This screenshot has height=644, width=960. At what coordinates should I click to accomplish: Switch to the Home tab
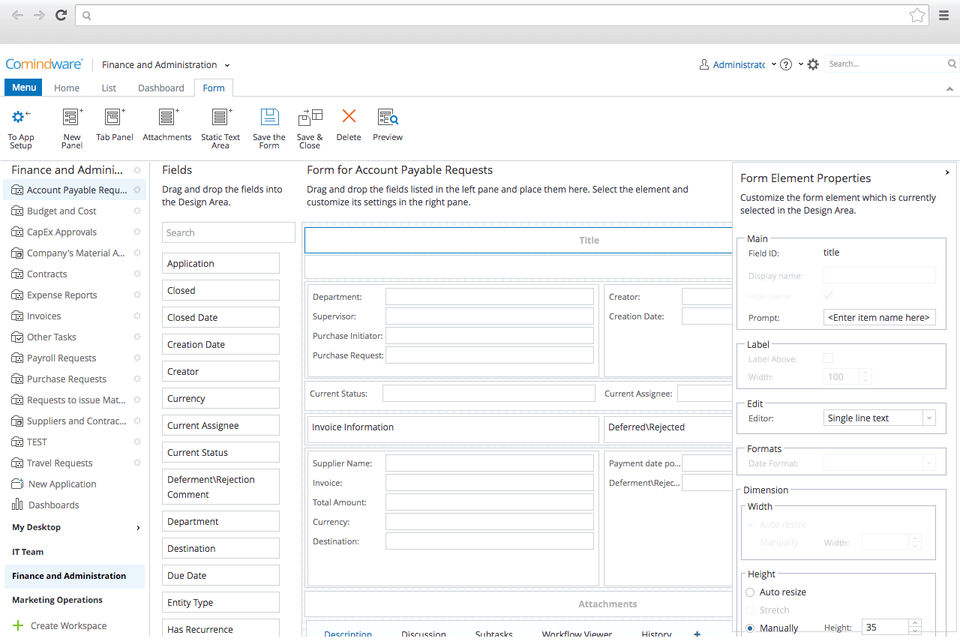[67, 88]
